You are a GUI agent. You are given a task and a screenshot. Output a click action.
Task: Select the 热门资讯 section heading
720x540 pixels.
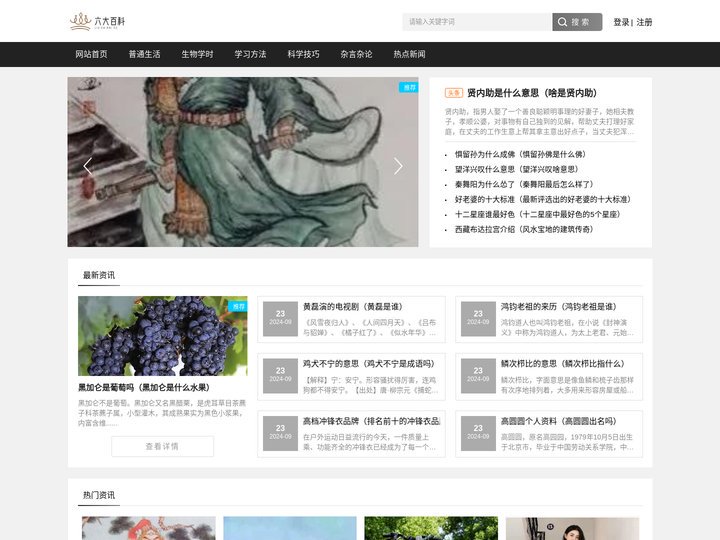pyautogui.click(x=99, y=495)
